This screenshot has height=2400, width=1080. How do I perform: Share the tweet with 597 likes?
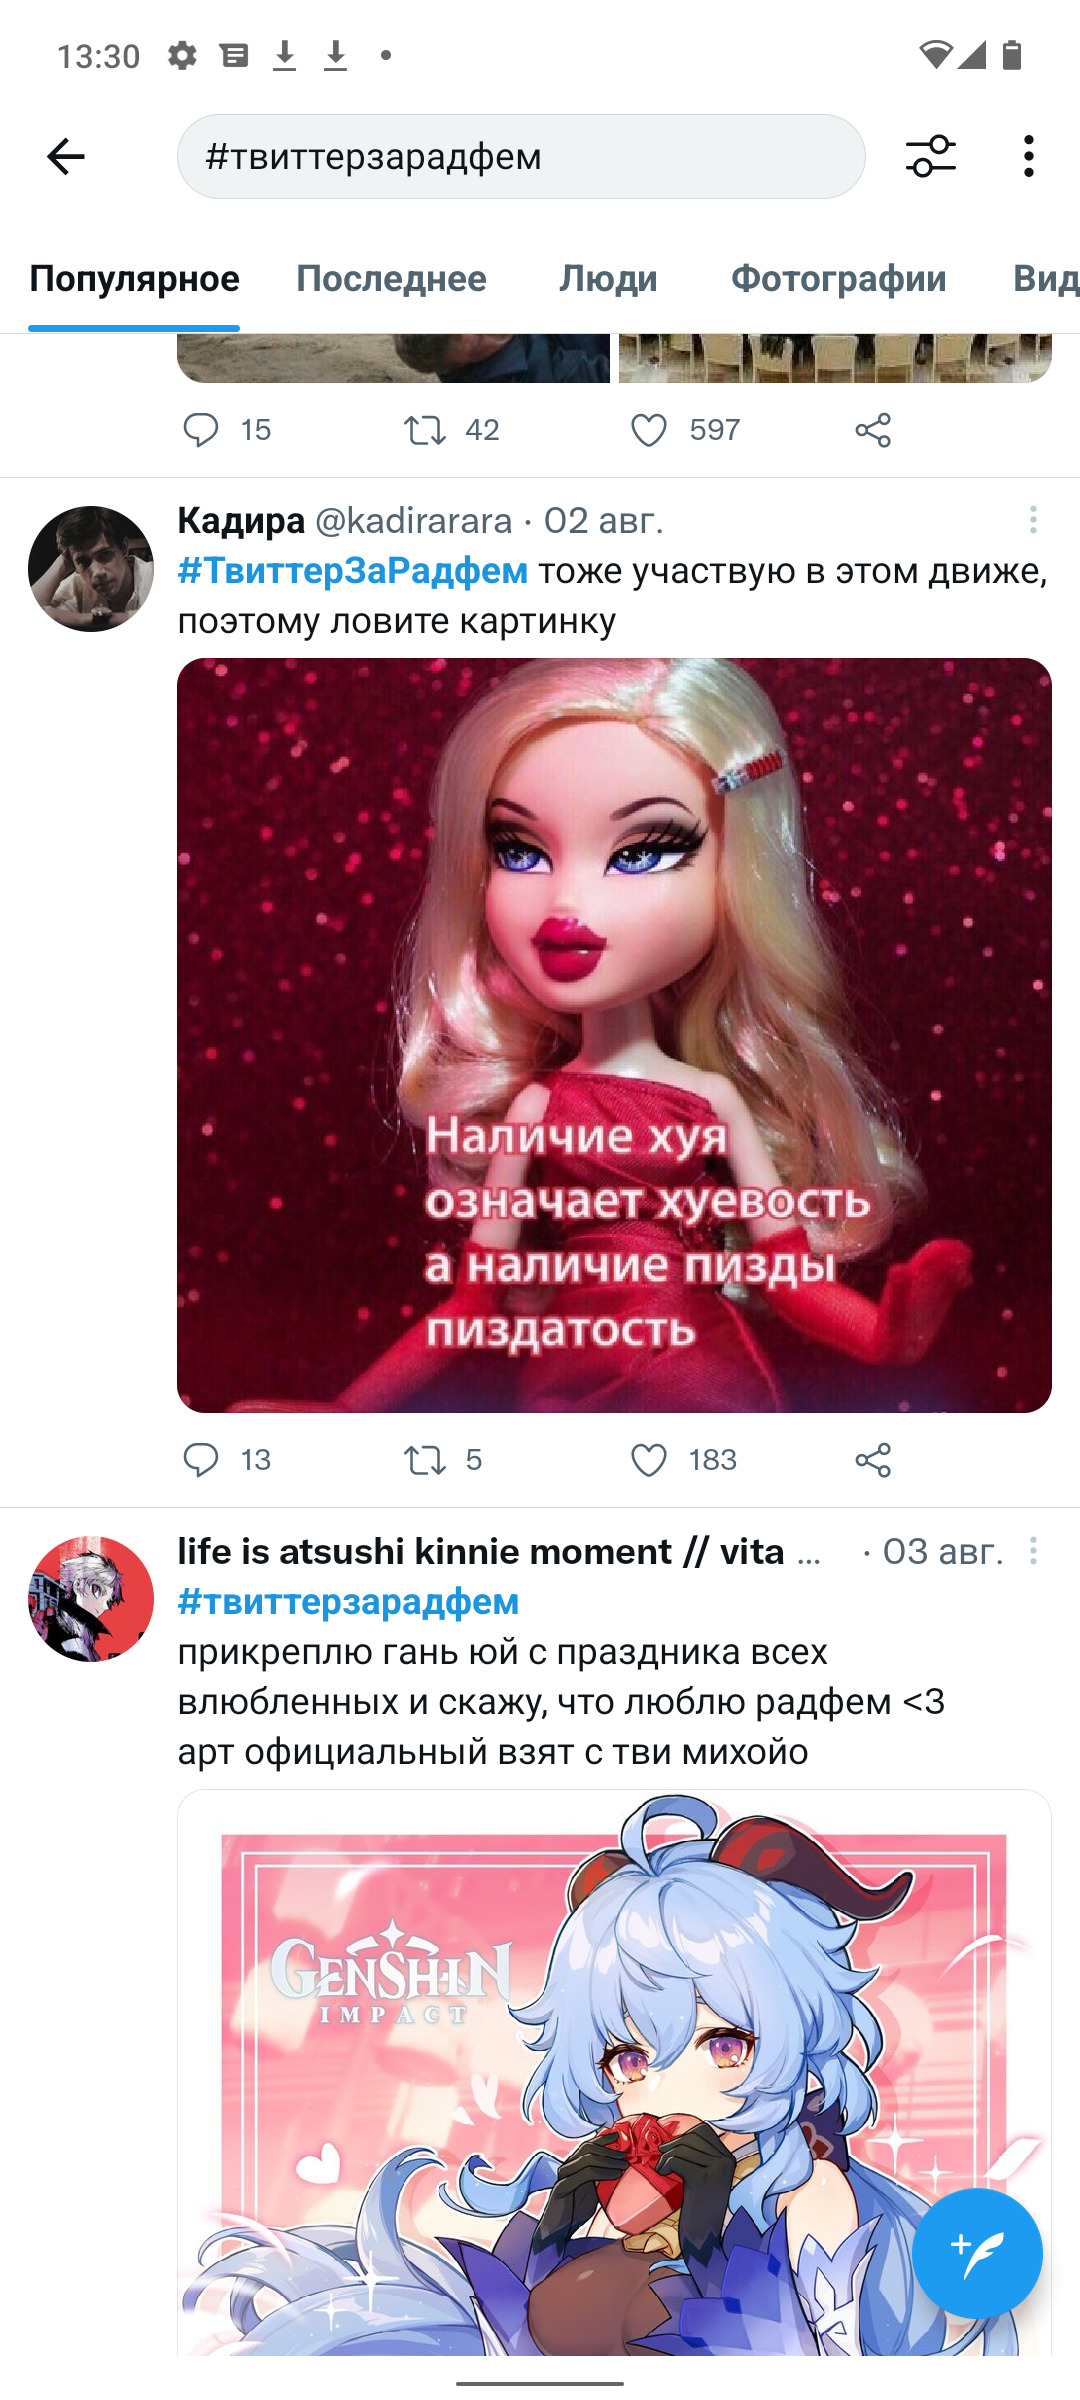click(x=873, y=430)
